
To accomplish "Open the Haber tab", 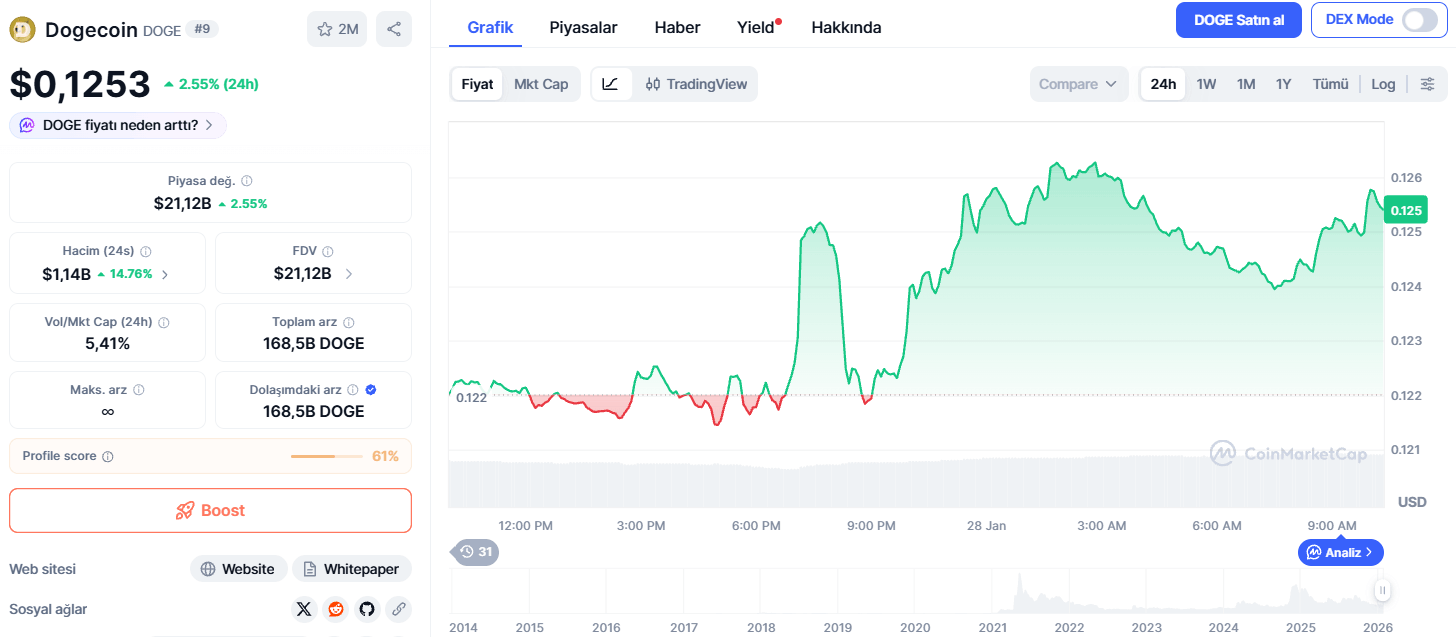I will click(x=677, y=27).
